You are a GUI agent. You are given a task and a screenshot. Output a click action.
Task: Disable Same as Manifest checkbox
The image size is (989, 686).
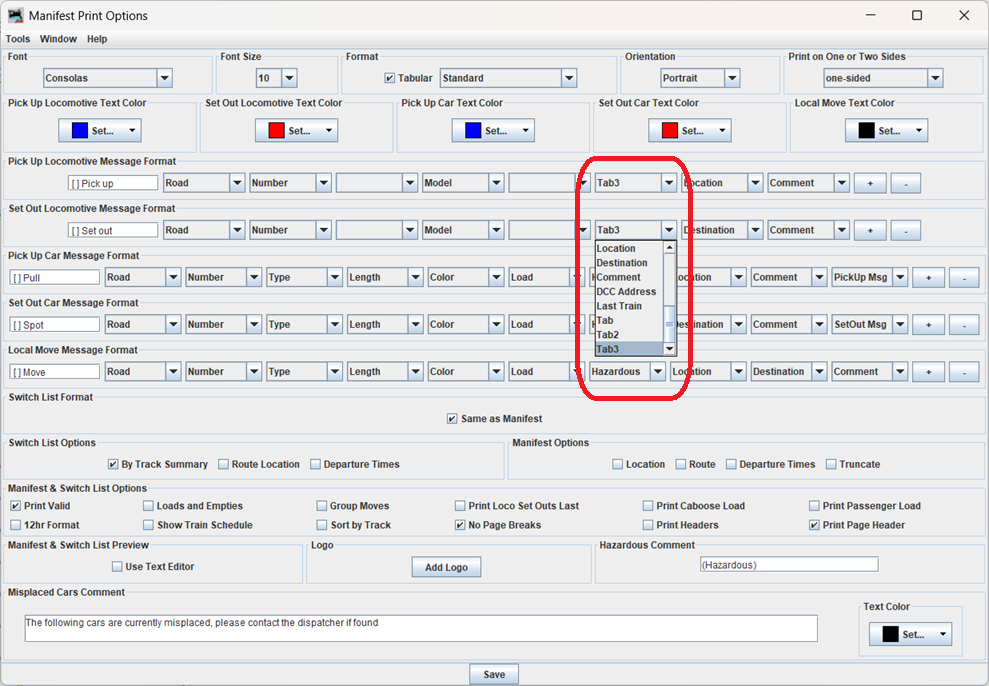452,419
